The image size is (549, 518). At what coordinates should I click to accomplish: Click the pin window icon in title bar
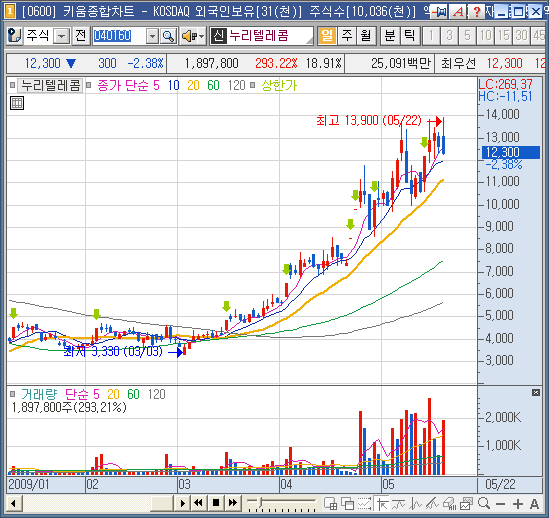(439, 12)
